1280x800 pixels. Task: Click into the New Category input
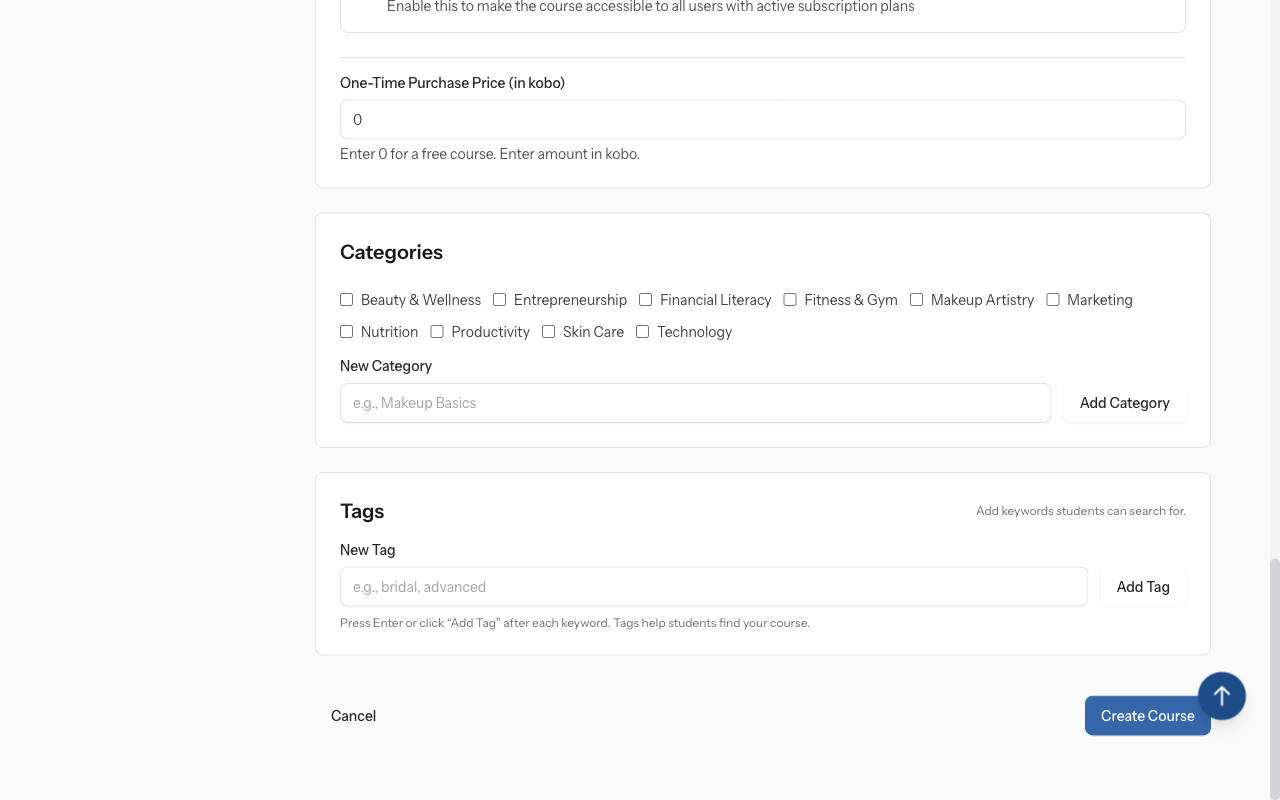coord(695,403)
